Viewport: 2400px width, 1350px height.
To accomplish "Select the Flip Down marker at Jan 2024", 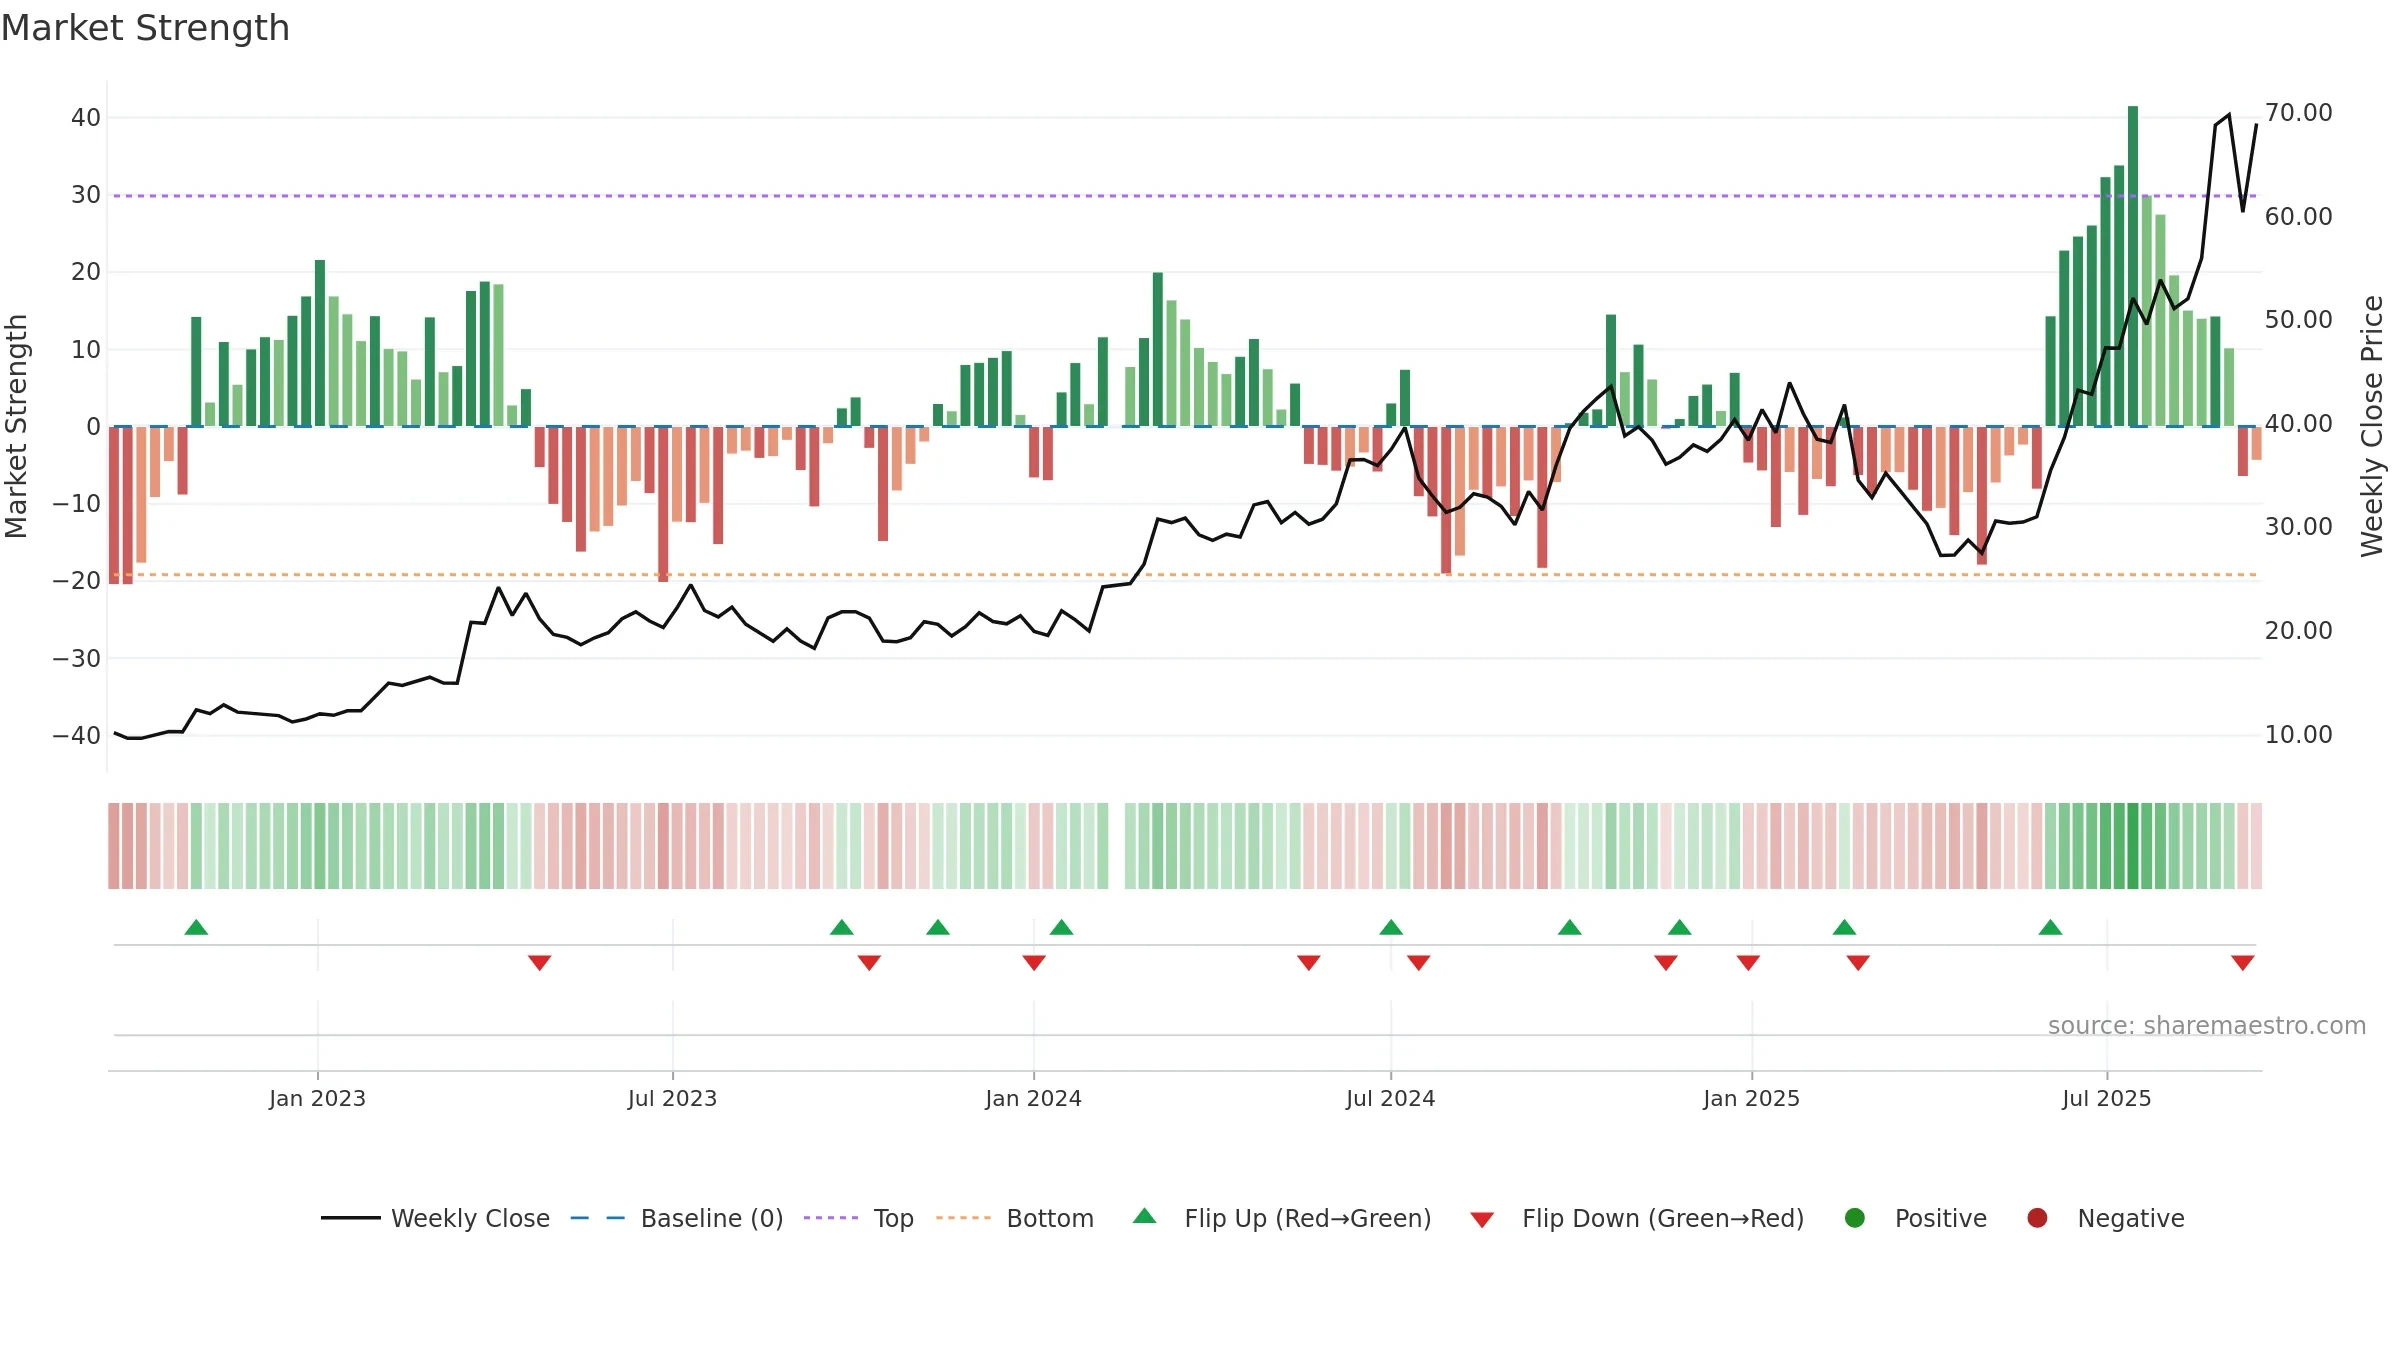I will [1034, 962].
